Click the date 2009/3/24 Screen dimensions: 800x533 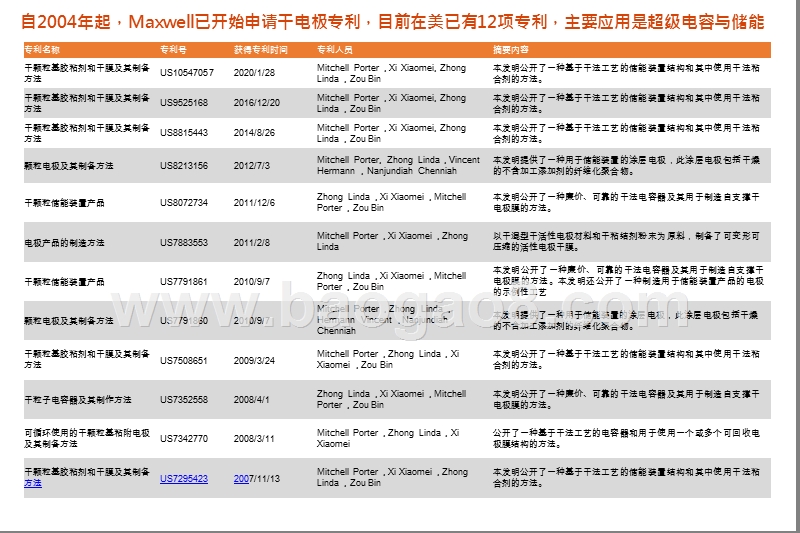pos(254,360)
